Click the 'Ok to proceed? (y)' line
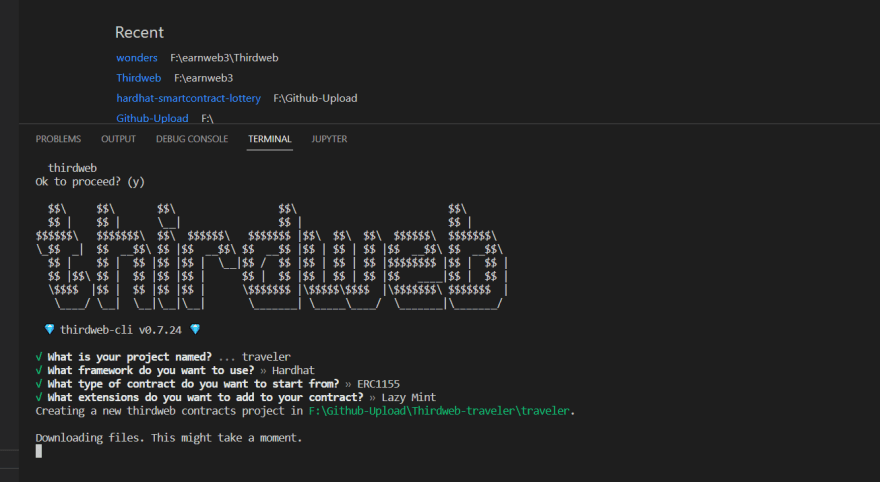This screenshot has height=482, width=880. point(90,182)
